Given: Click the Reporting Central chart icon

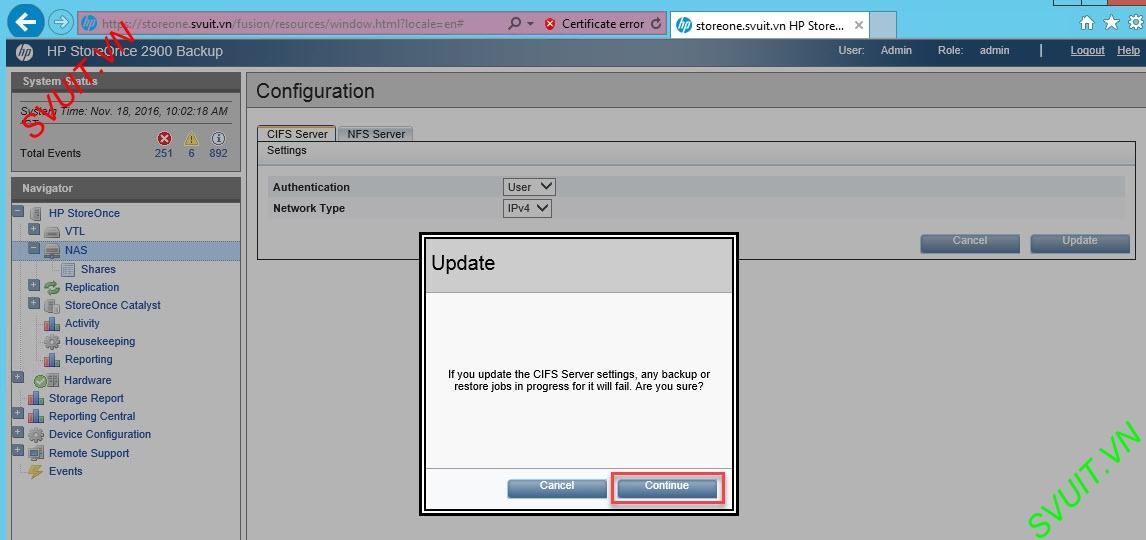Looking at the screenshot, I should tap(36, 417).
